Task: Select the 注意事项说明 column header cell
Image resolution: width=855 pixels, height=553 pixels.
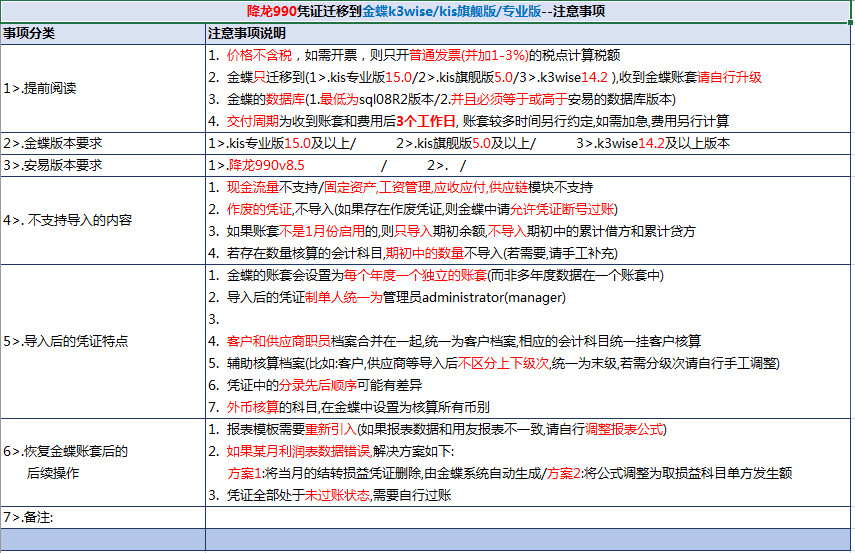Action: tap(529, 33)
